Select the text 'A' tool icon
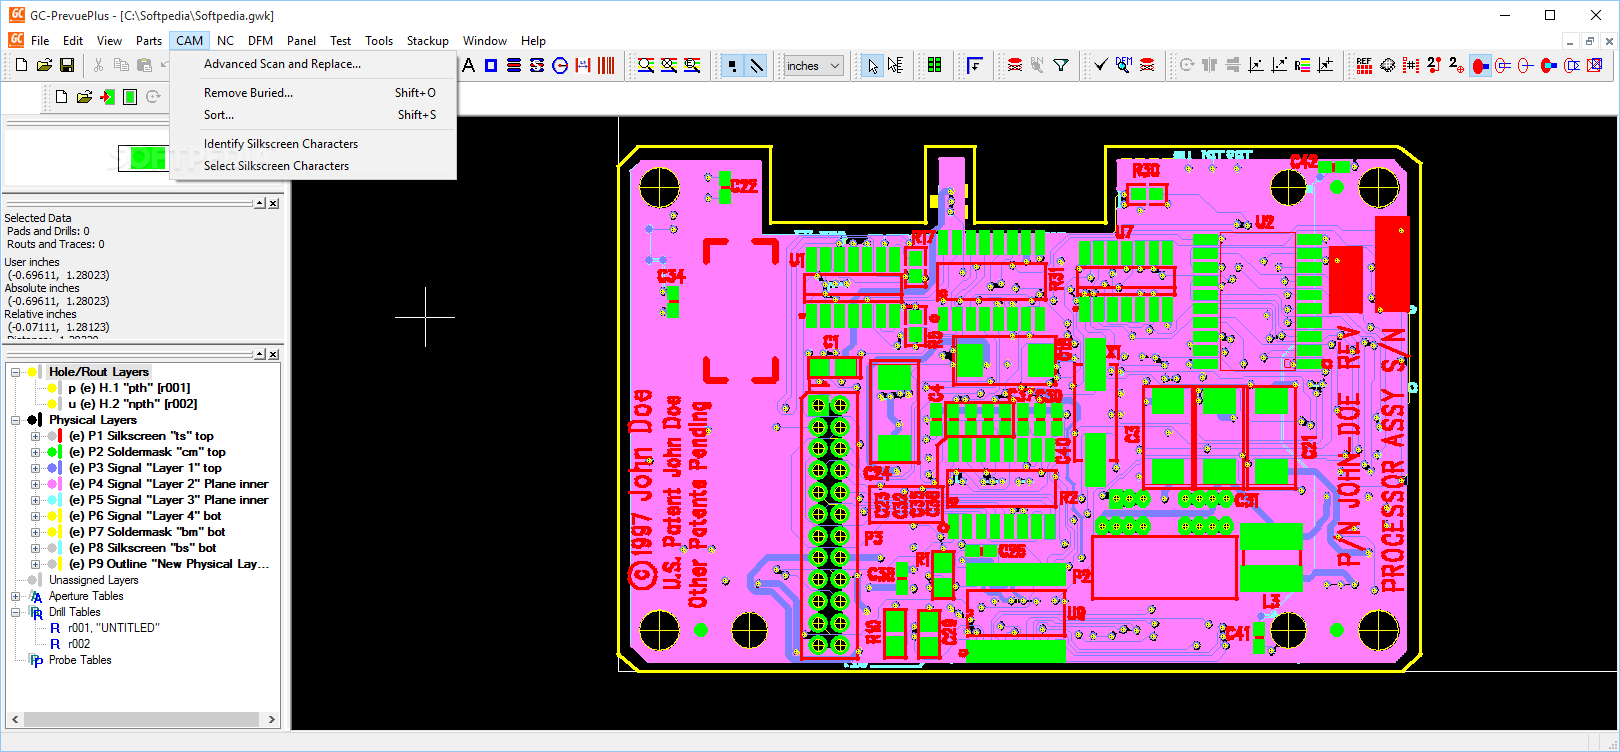Viewport: 1620px width, 752px height. pyautogui.click(x=468, y=65)
